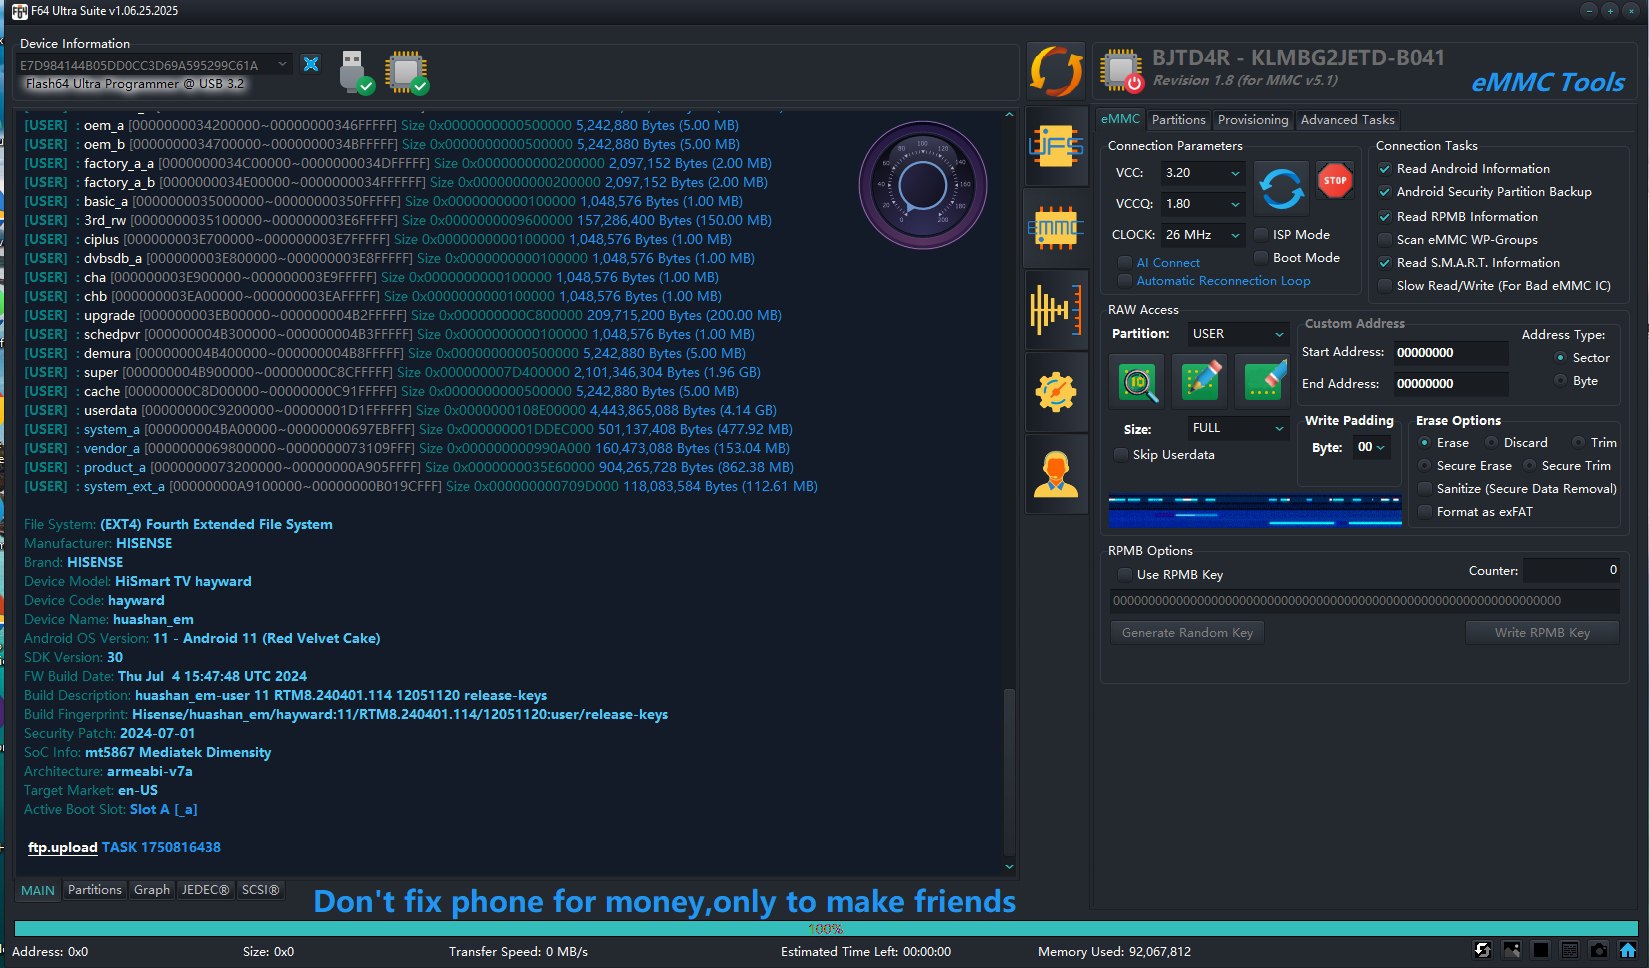Click the blue home icon
This screenshot has height=968, width=1649.
tap(1628, 950)
